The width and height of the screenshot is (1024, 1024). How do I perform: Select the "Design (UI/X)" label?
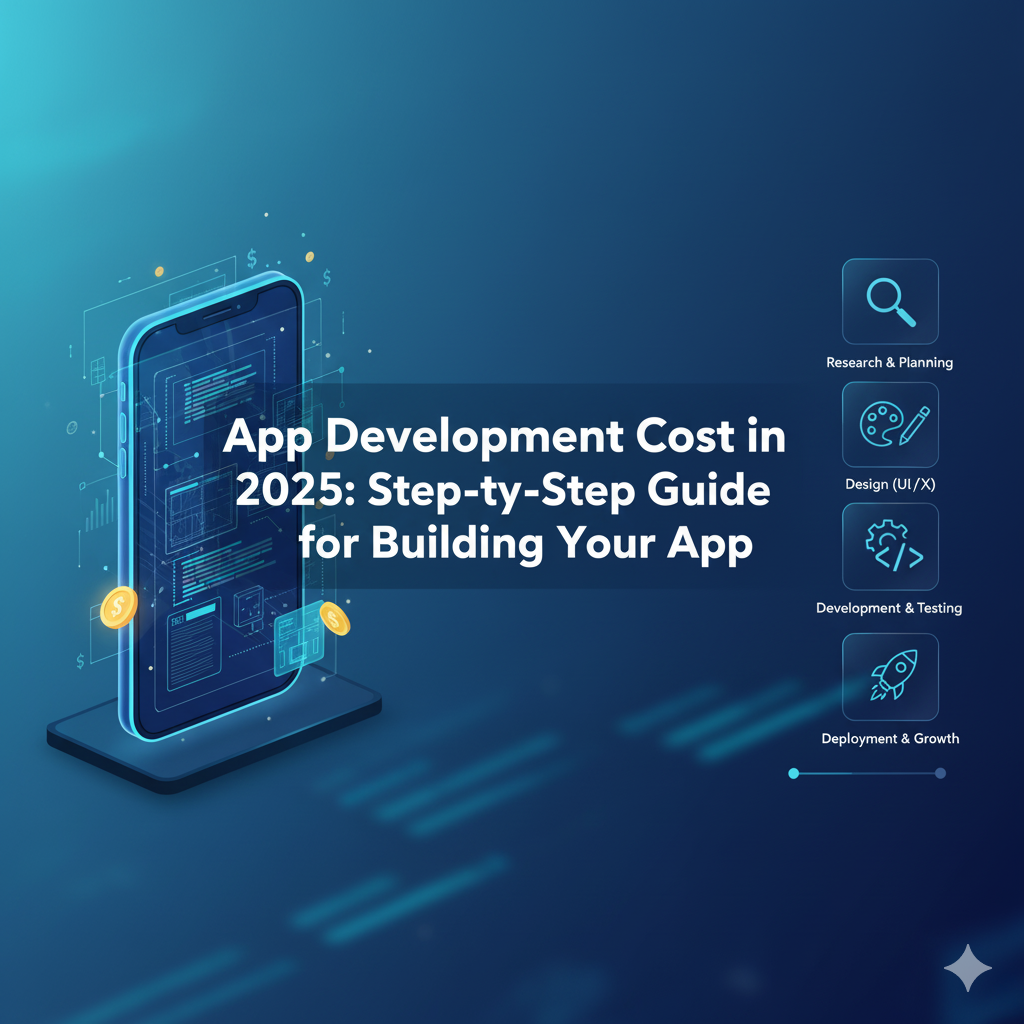click(889, 485)
